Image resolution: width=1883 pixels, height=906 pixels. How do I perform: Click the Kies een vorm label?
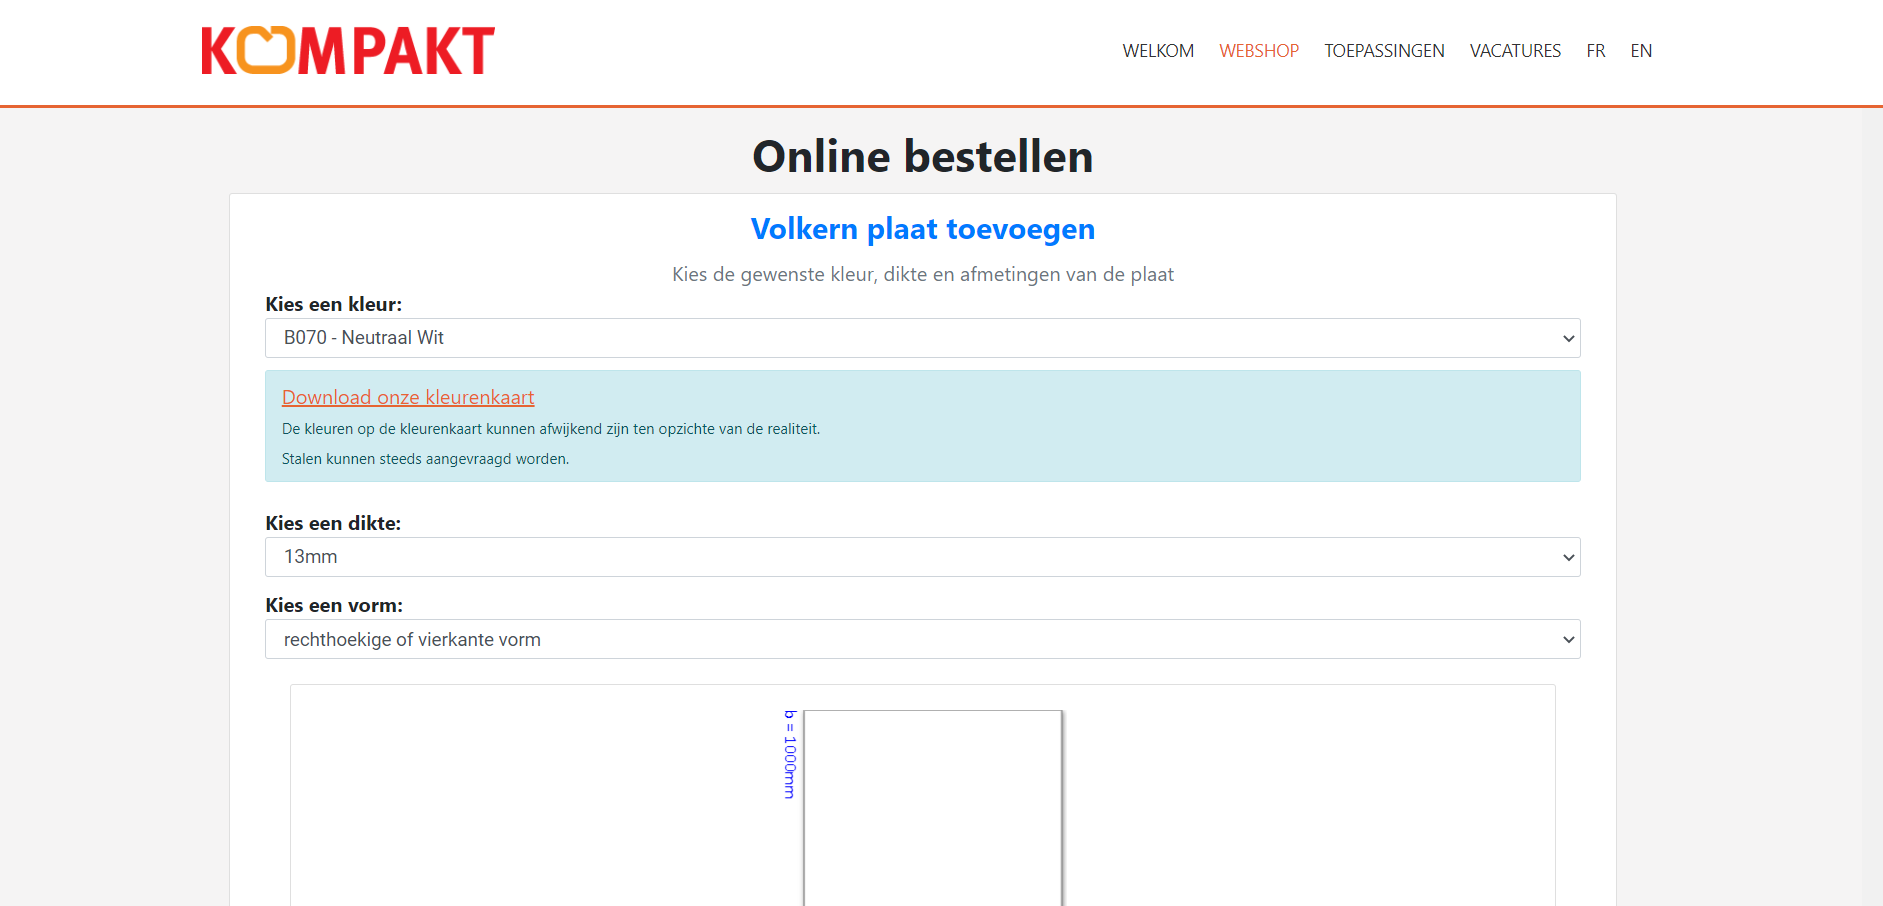[x=334, y=605]
